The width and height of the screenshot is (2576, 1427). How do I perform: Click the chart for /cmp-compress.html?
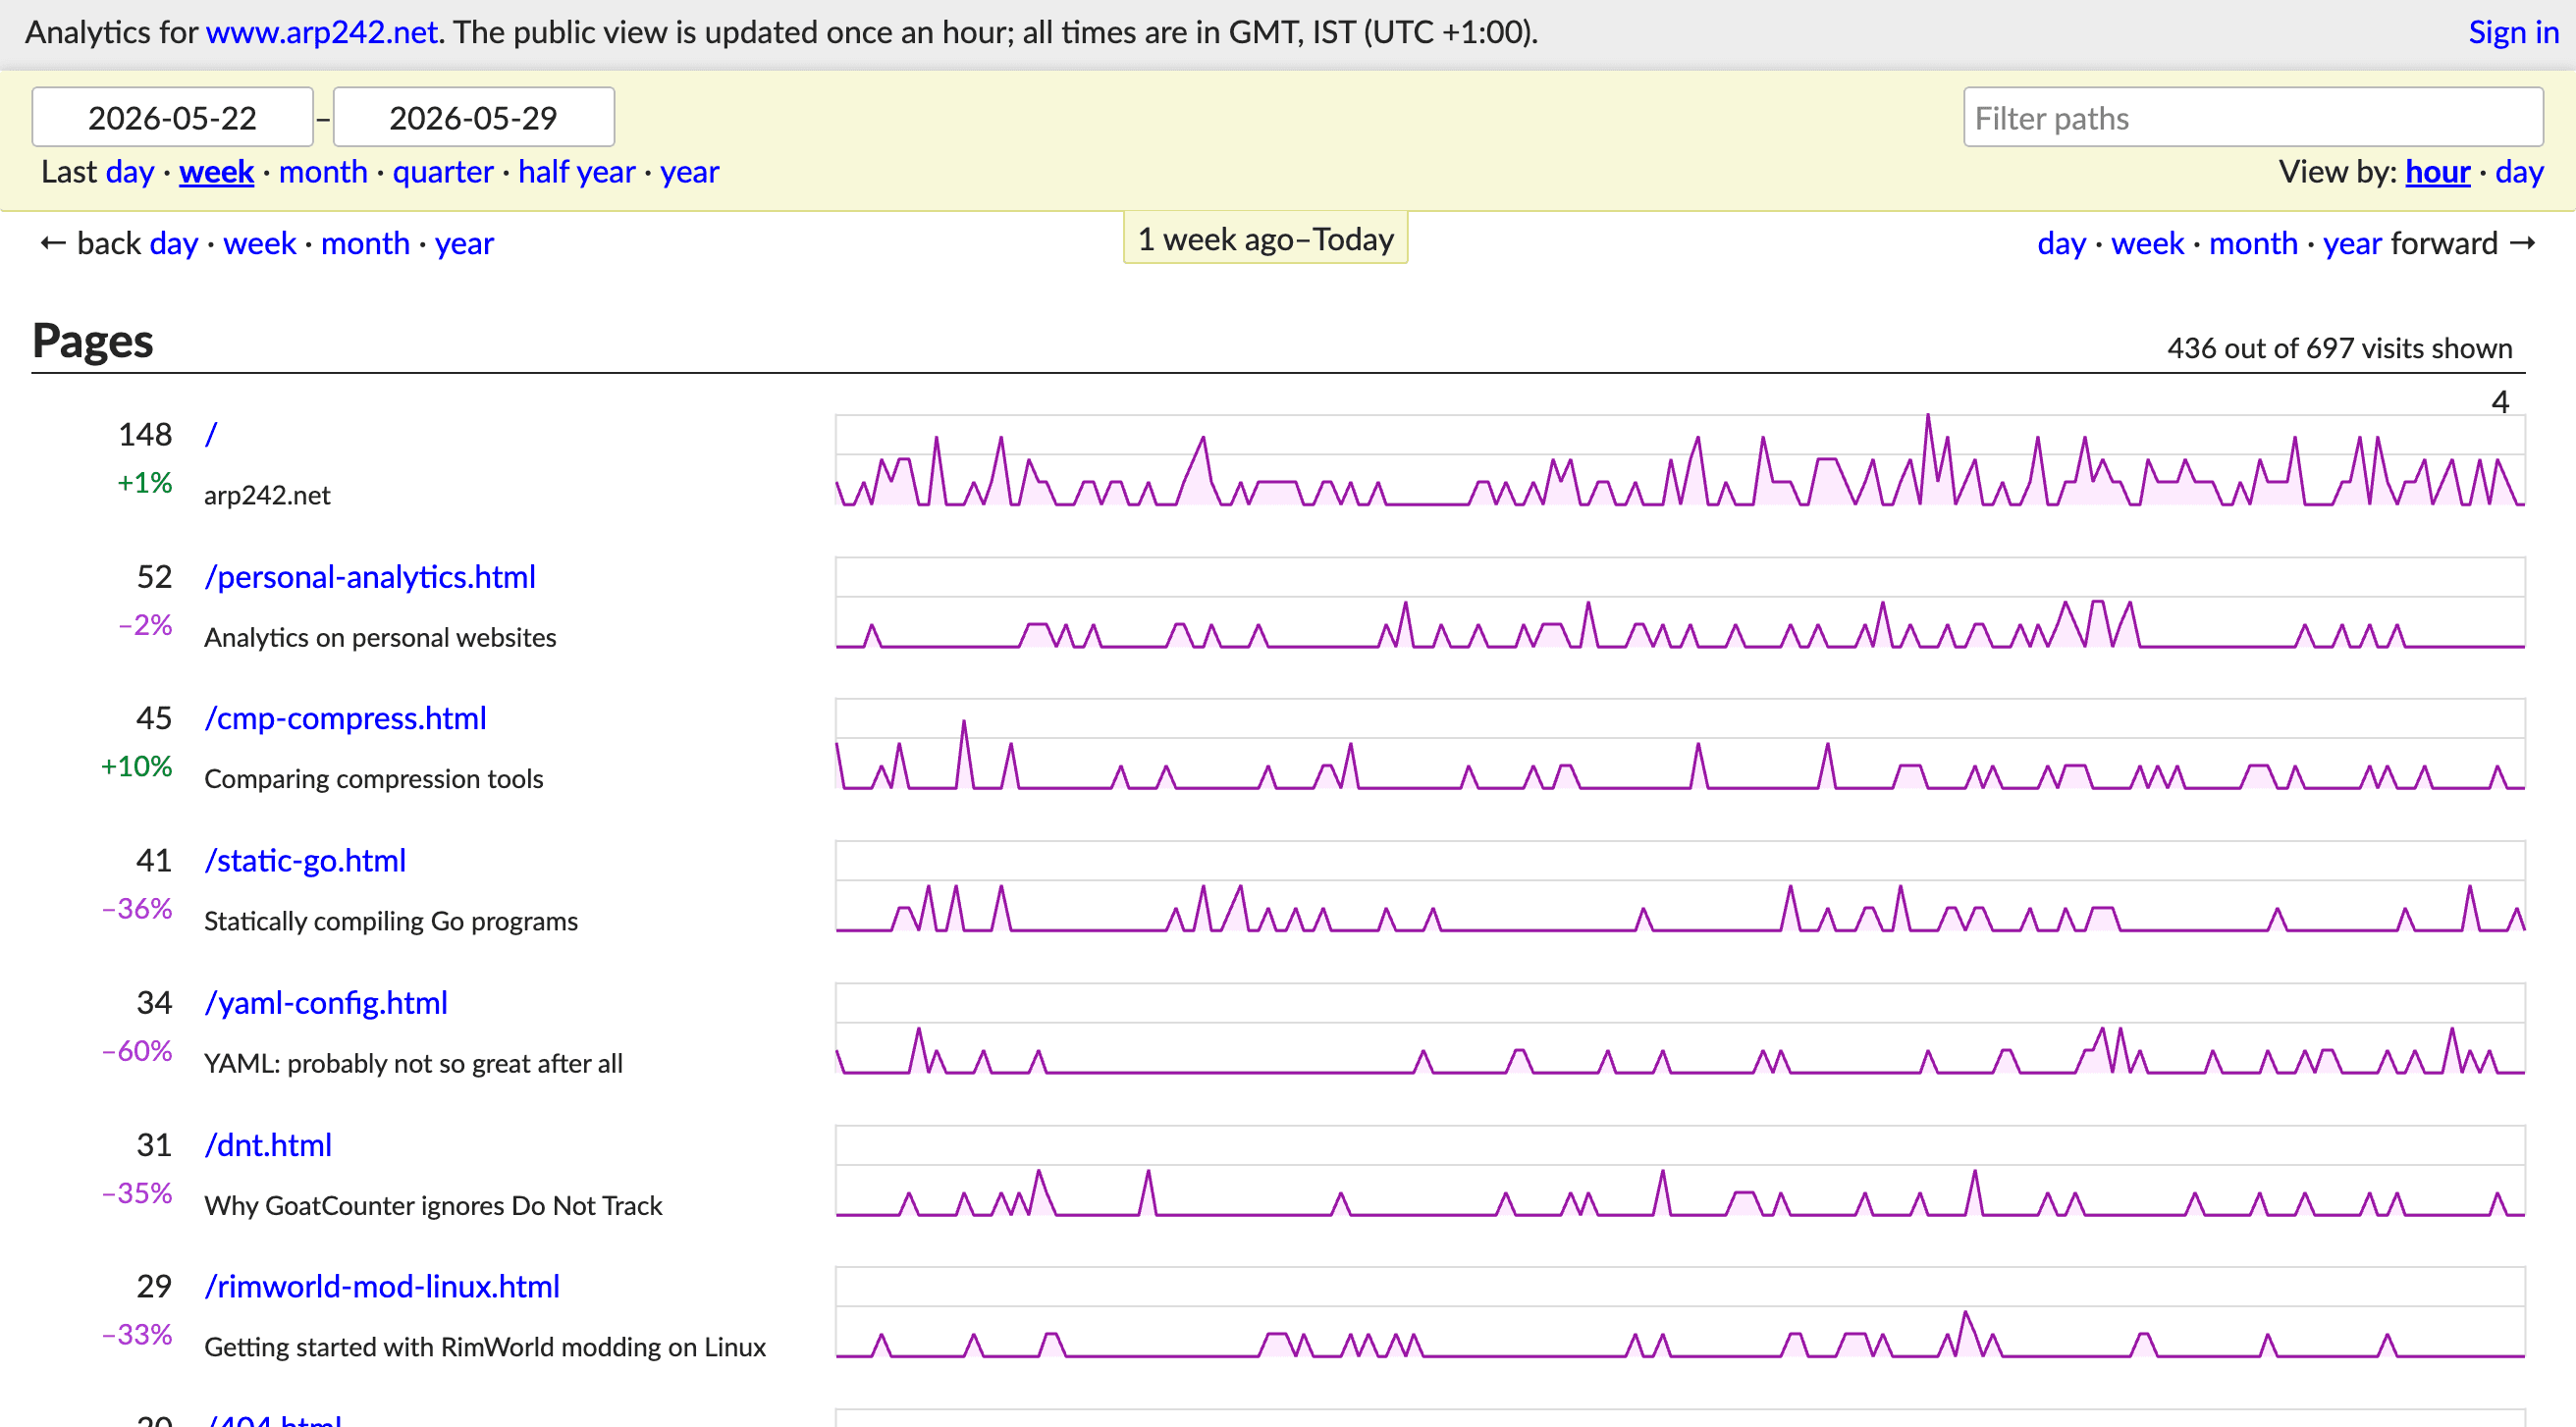click(1680, 744)
